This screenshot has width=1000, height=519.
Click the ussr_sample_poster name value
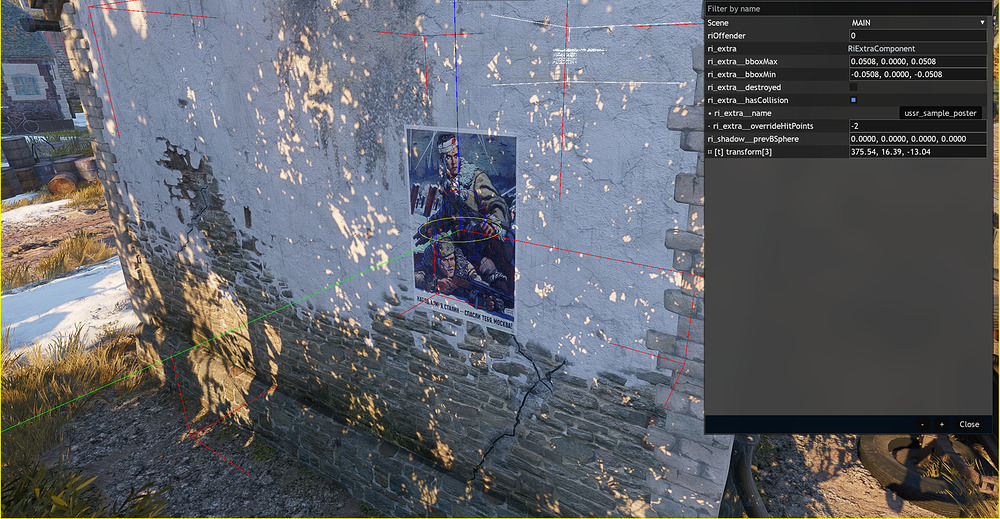tap(940, 113)
